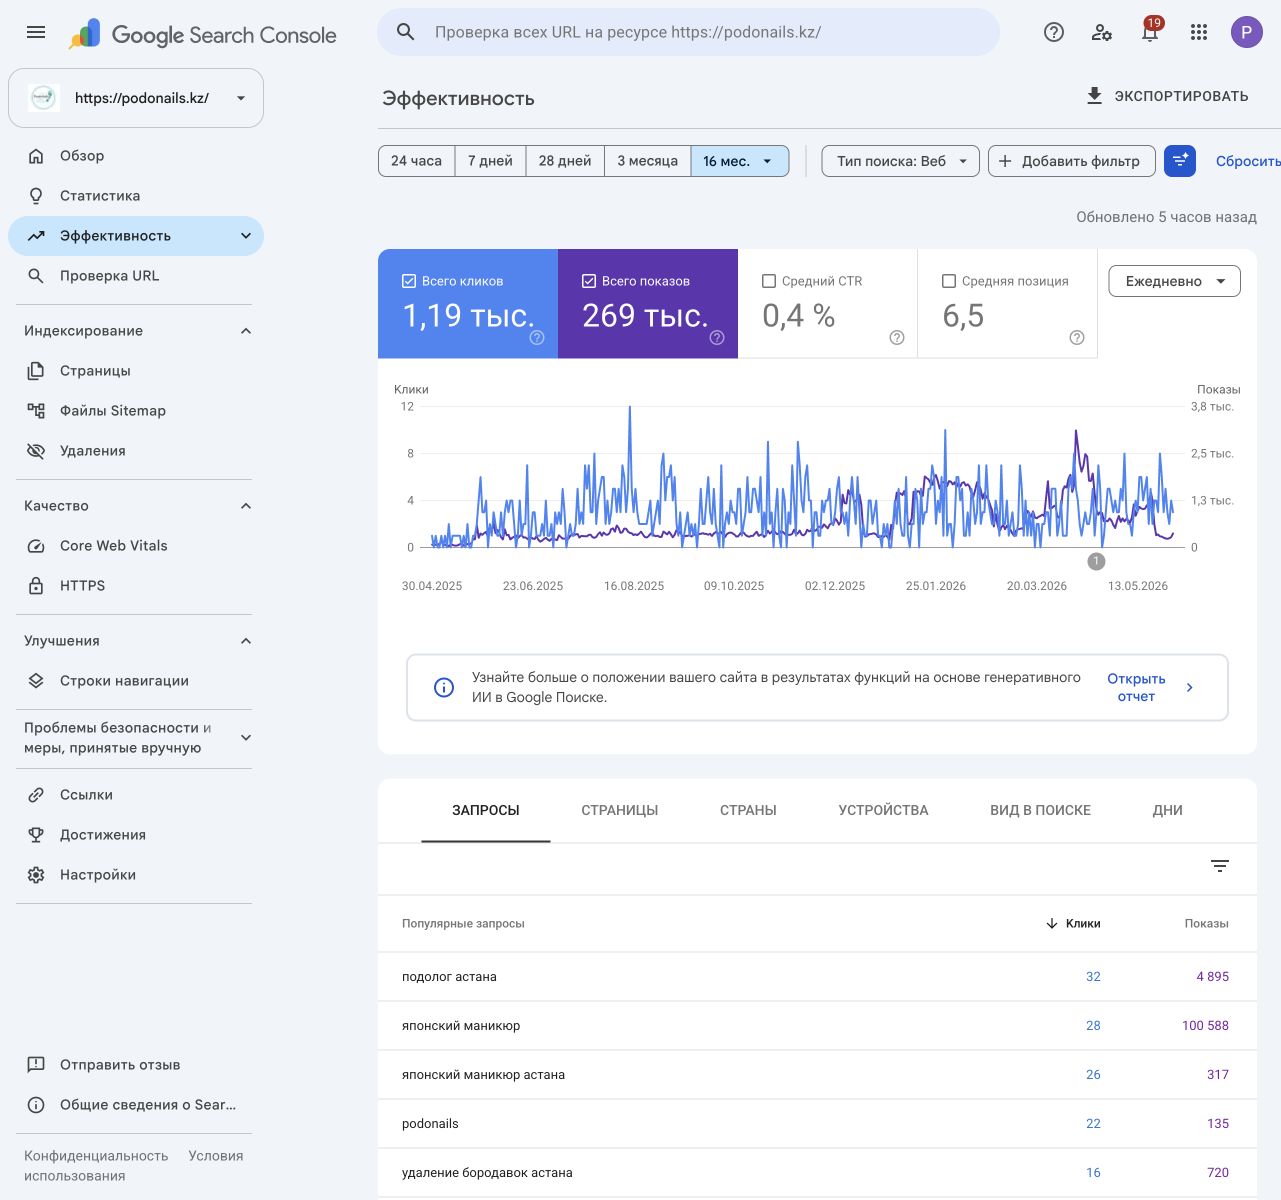Switch to the Устройства tab
Image resolution: width=1281 pixels, height=1200 pixels.
click(x=884, y=810)
